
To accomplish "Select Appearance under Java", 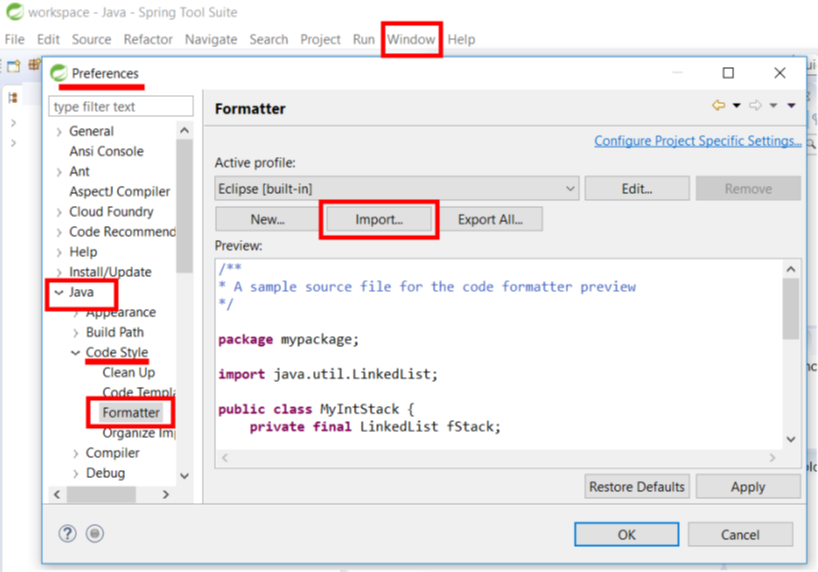I will click(121, 312).
